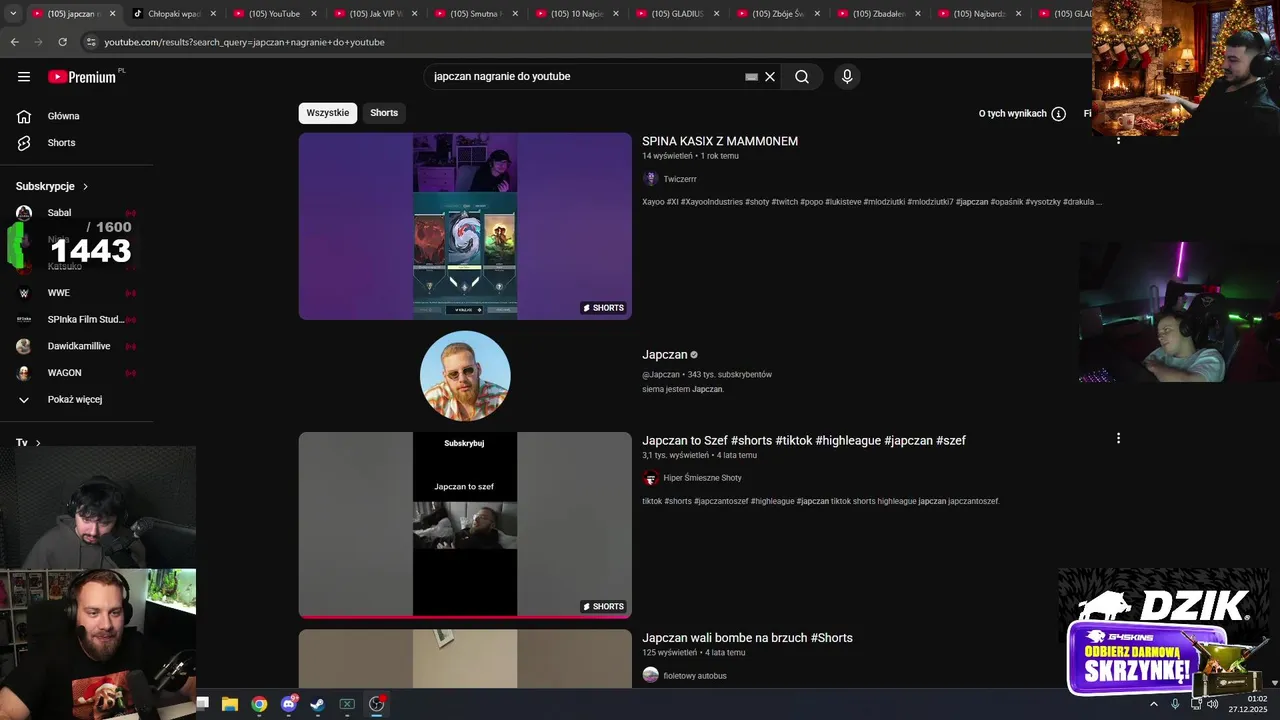Open on-screen keyboard icon in search box
1280x720 pixels.
(x=751, y=77)
